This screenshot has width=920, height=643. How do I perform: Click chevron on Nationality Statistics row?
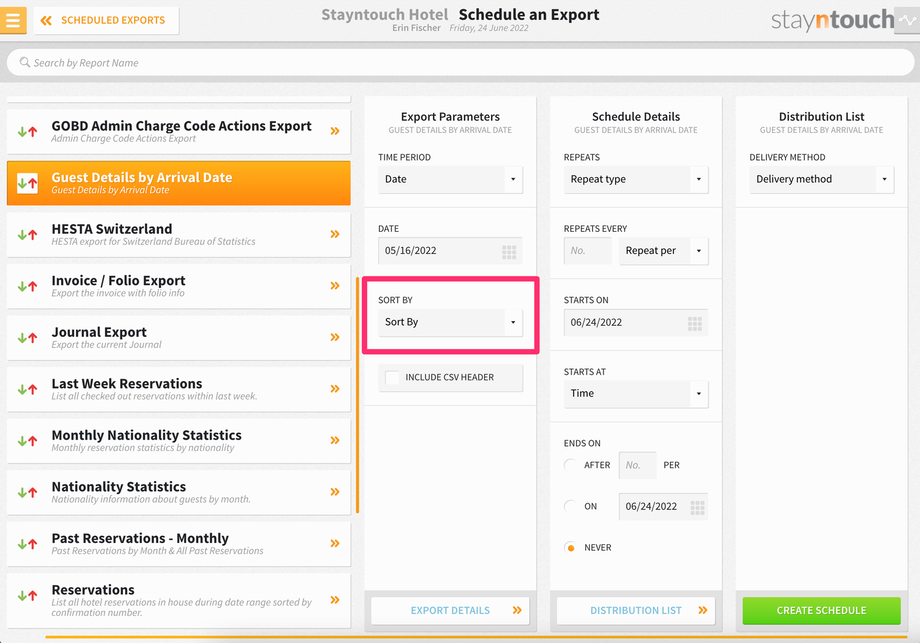coord(335,492)
